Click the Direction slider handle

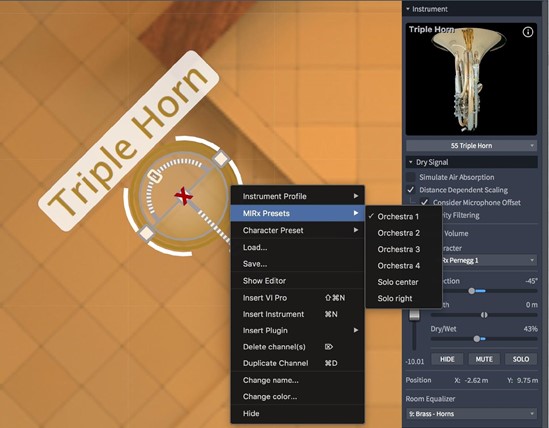point(472,291)
